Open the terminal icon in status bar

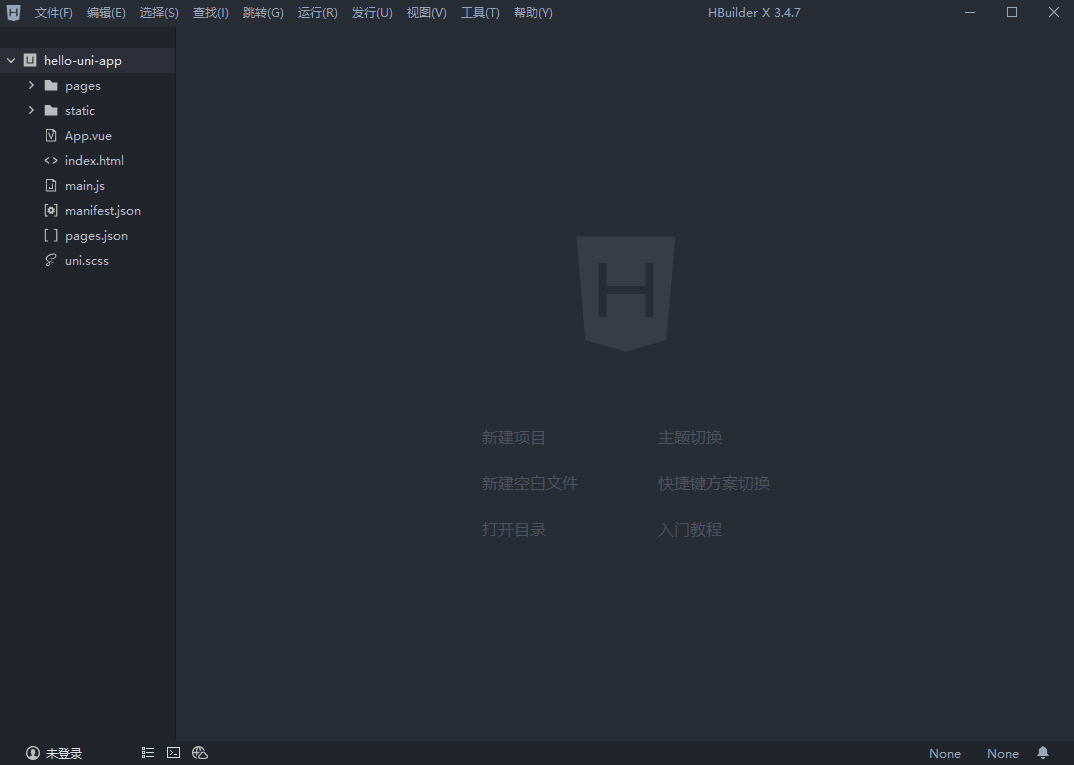pos(173,753)
